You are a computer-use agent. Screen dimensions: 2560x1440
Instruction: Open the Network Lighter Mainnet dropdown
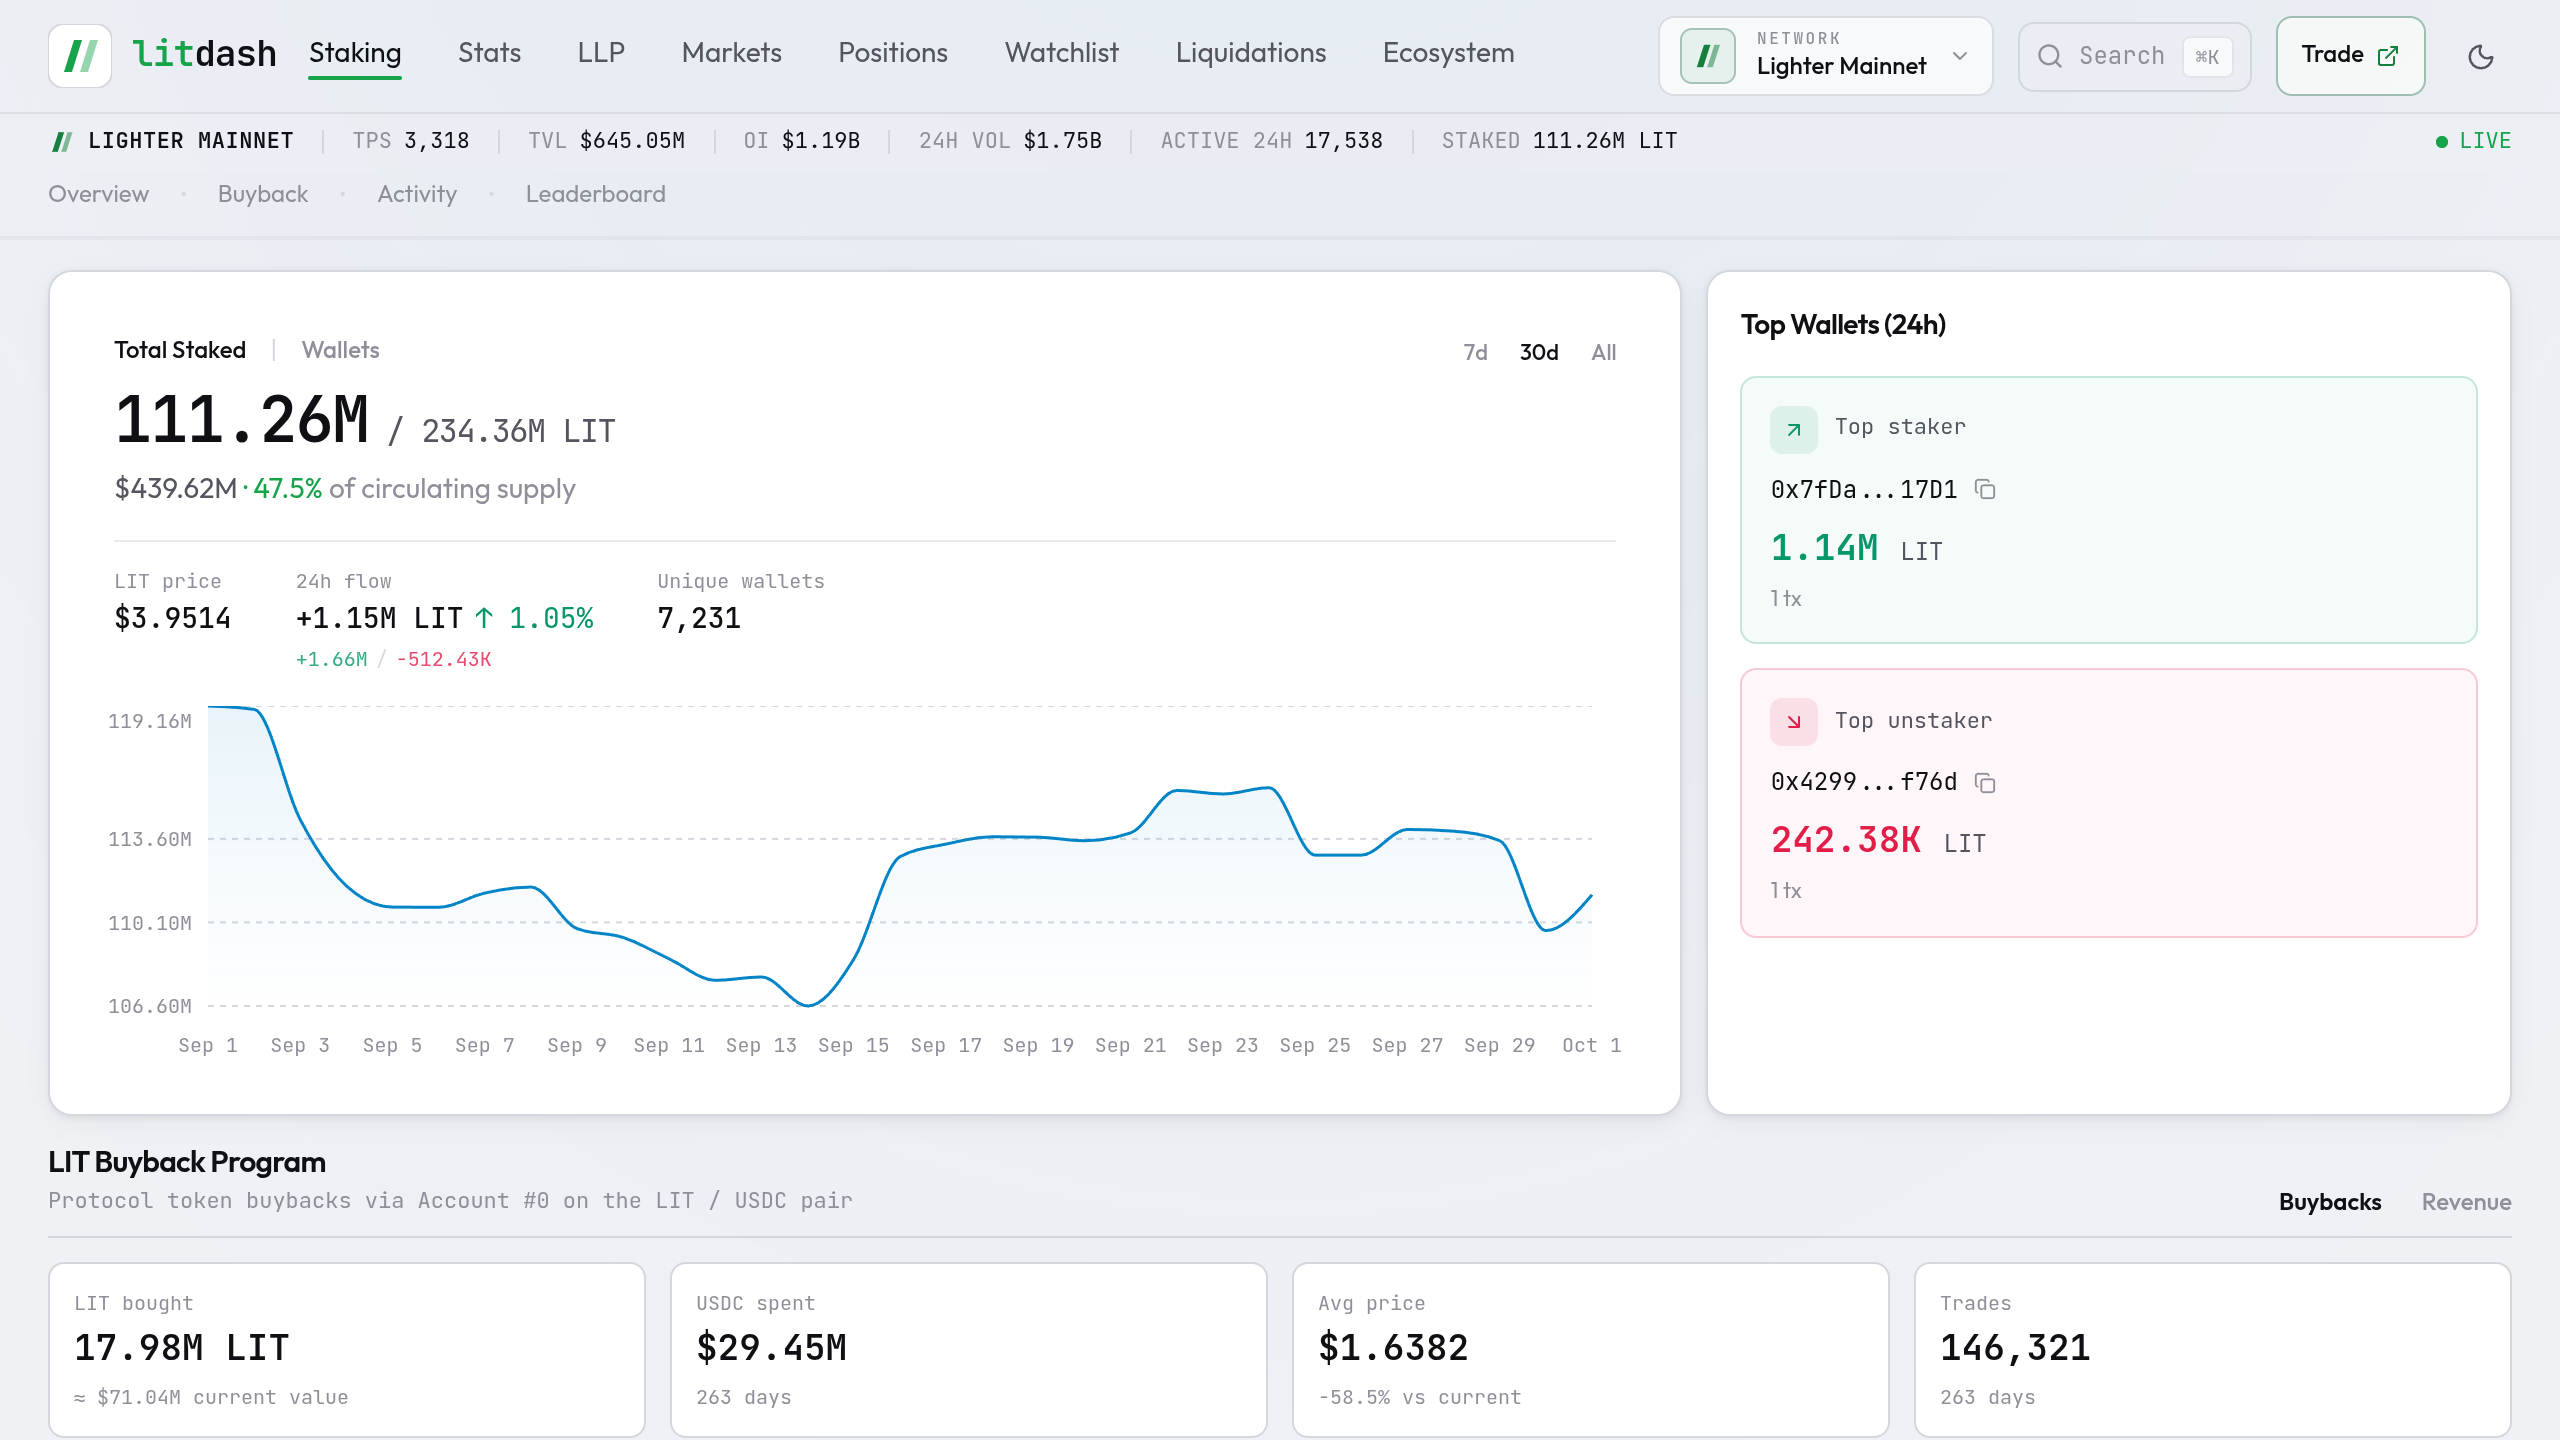(x=1825, y=56)
